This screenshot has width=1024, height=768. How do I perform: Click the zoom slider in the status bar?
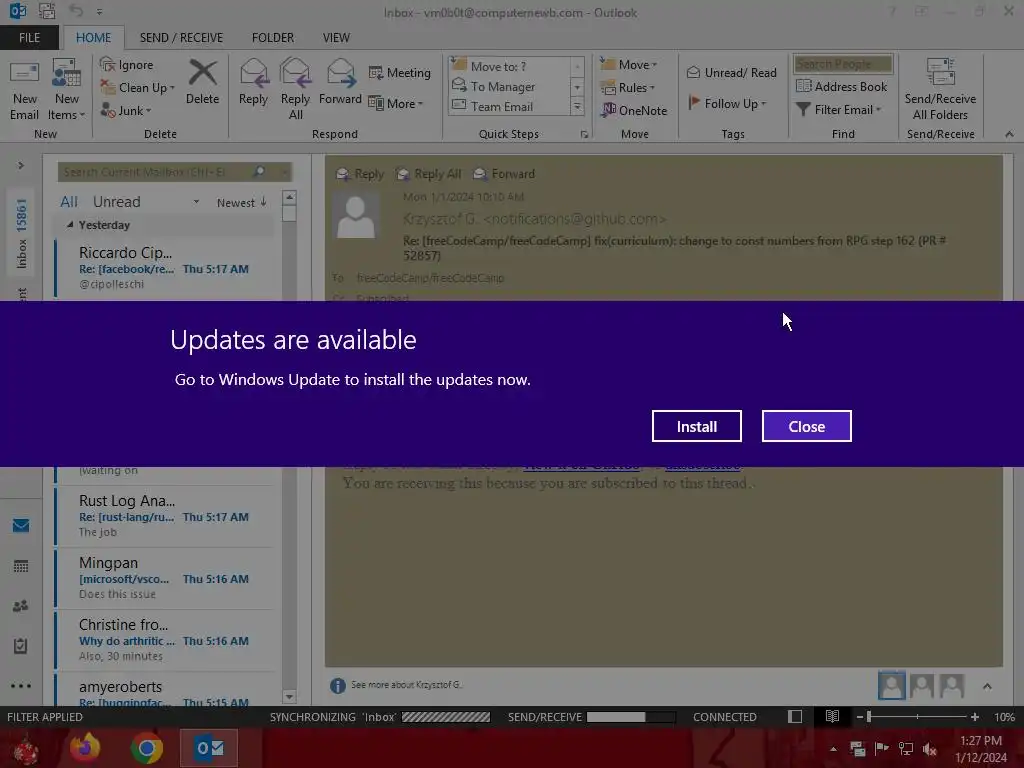917,716
